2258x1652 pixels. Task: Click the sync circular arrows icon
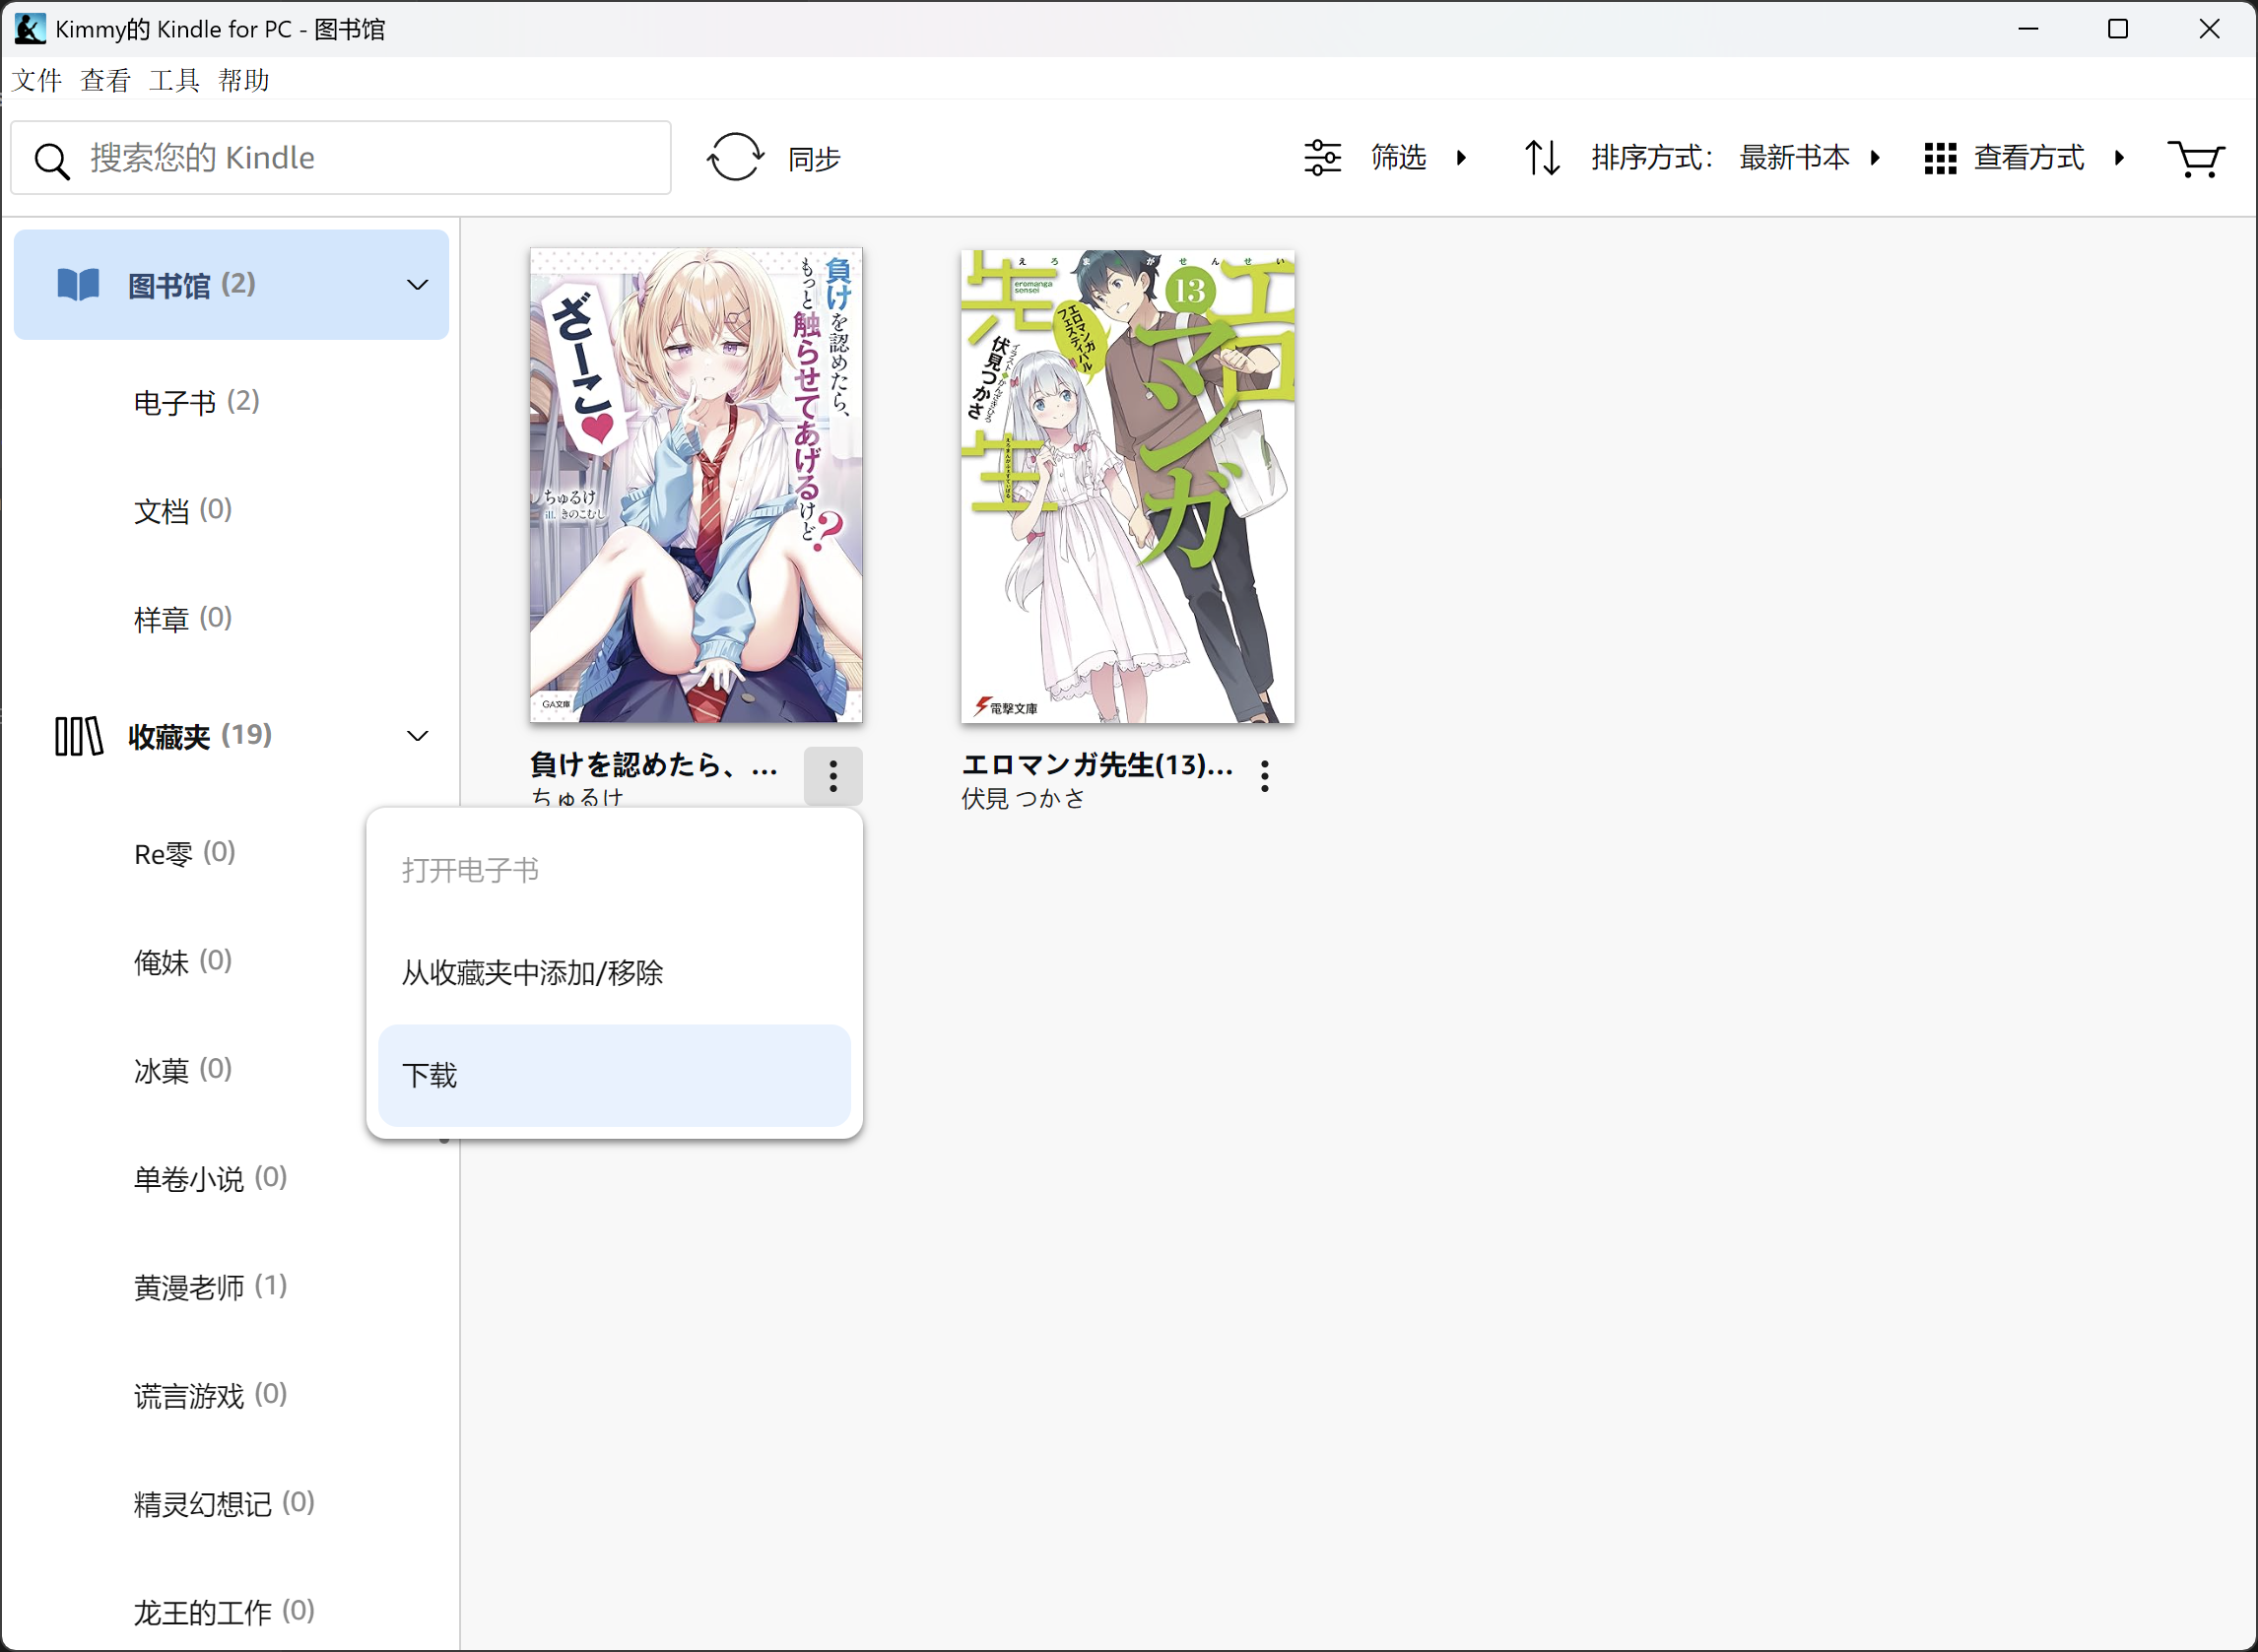[735, 158]
